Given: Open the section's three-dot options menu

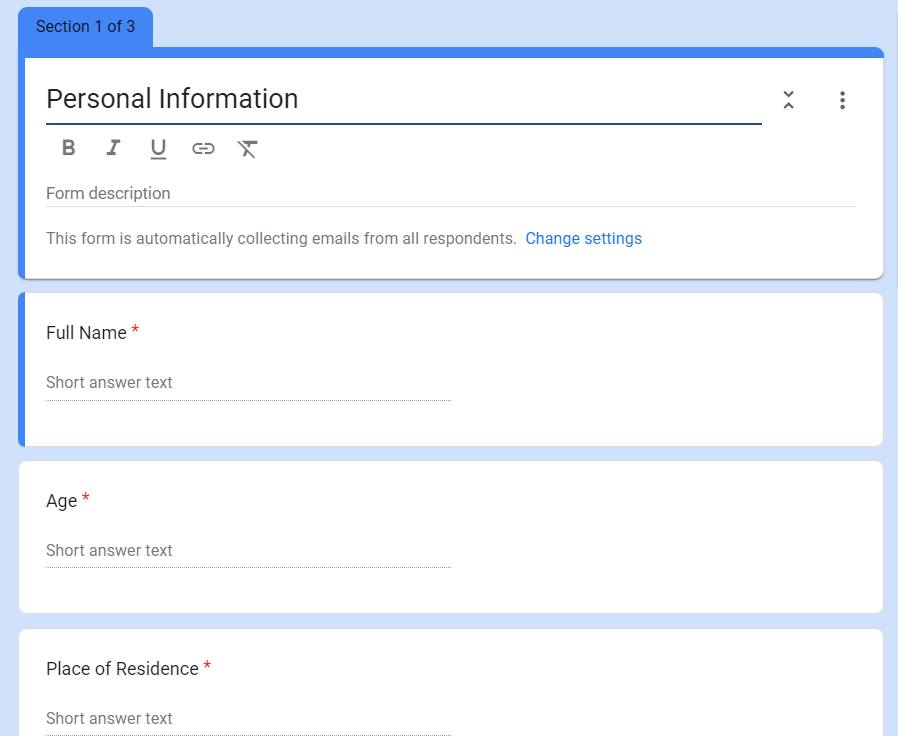Looking at the screenshot, I should point(842,100).
